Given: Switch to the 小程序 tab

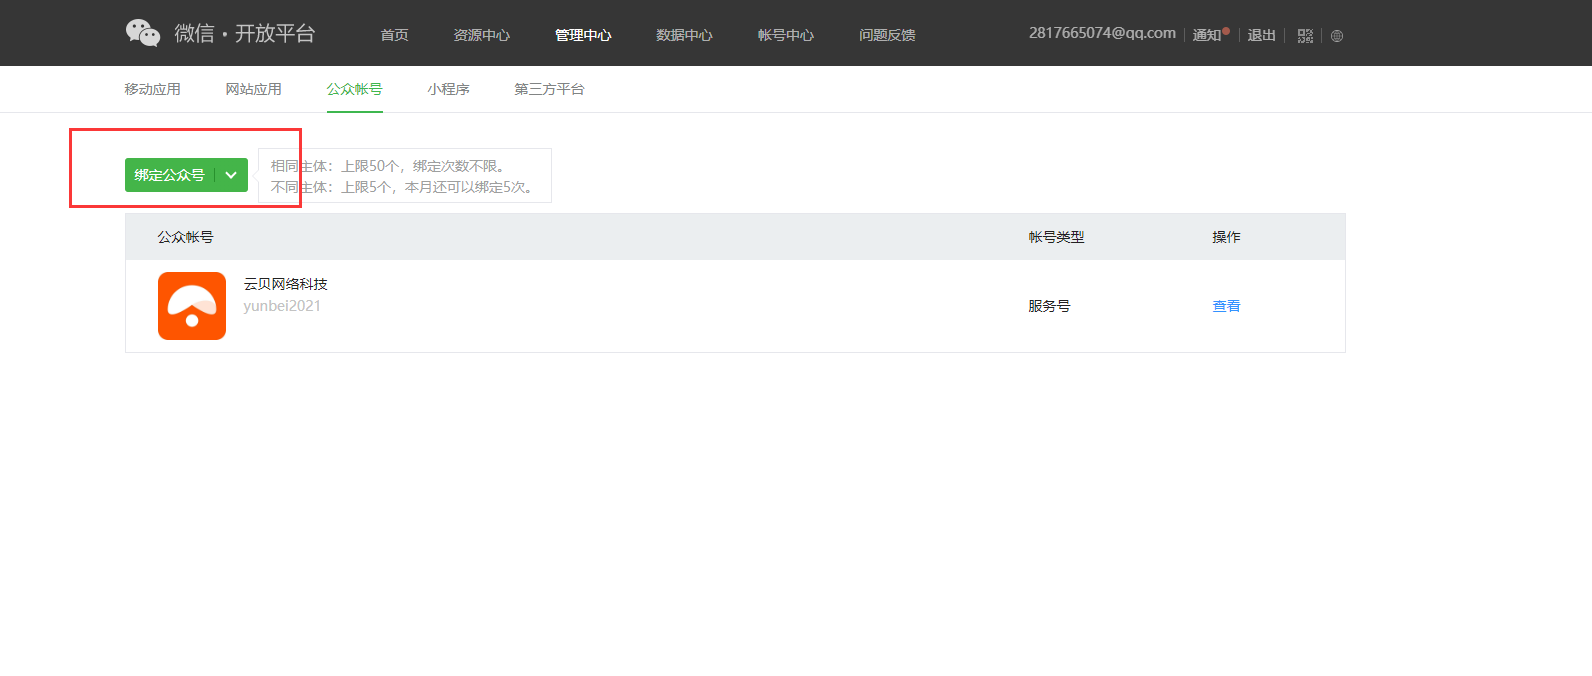Looking at the screenshot, I should tap(448, 89).
